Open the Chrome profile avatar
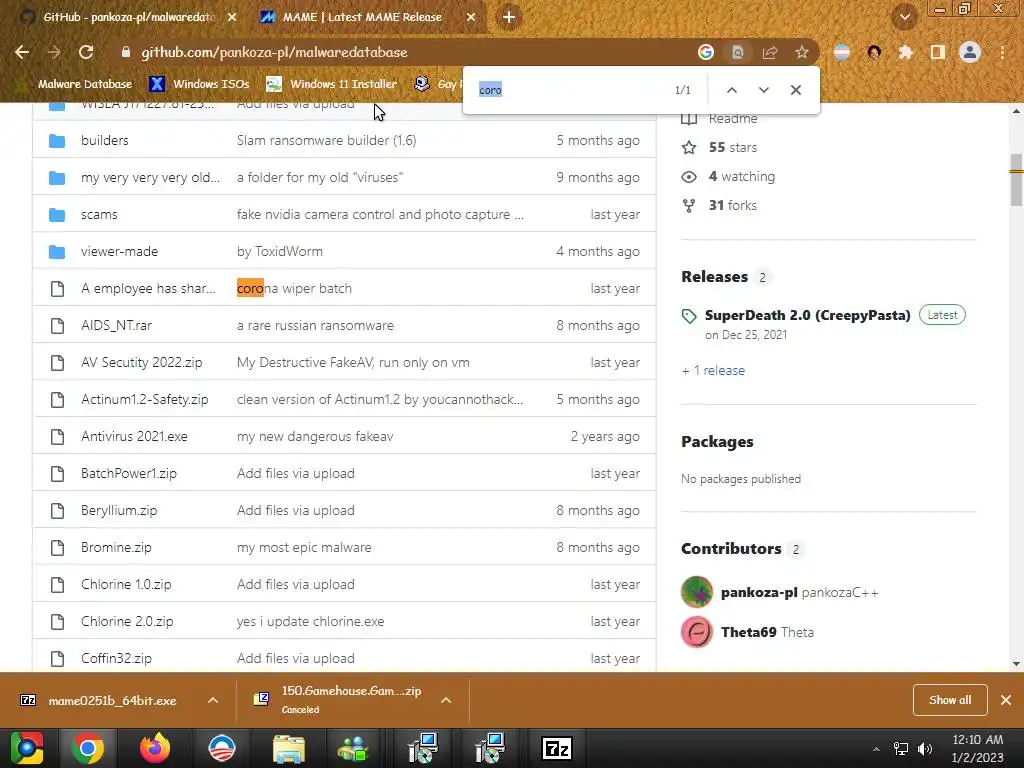The width and height of the screenshot is (1024, 768). 970,52
